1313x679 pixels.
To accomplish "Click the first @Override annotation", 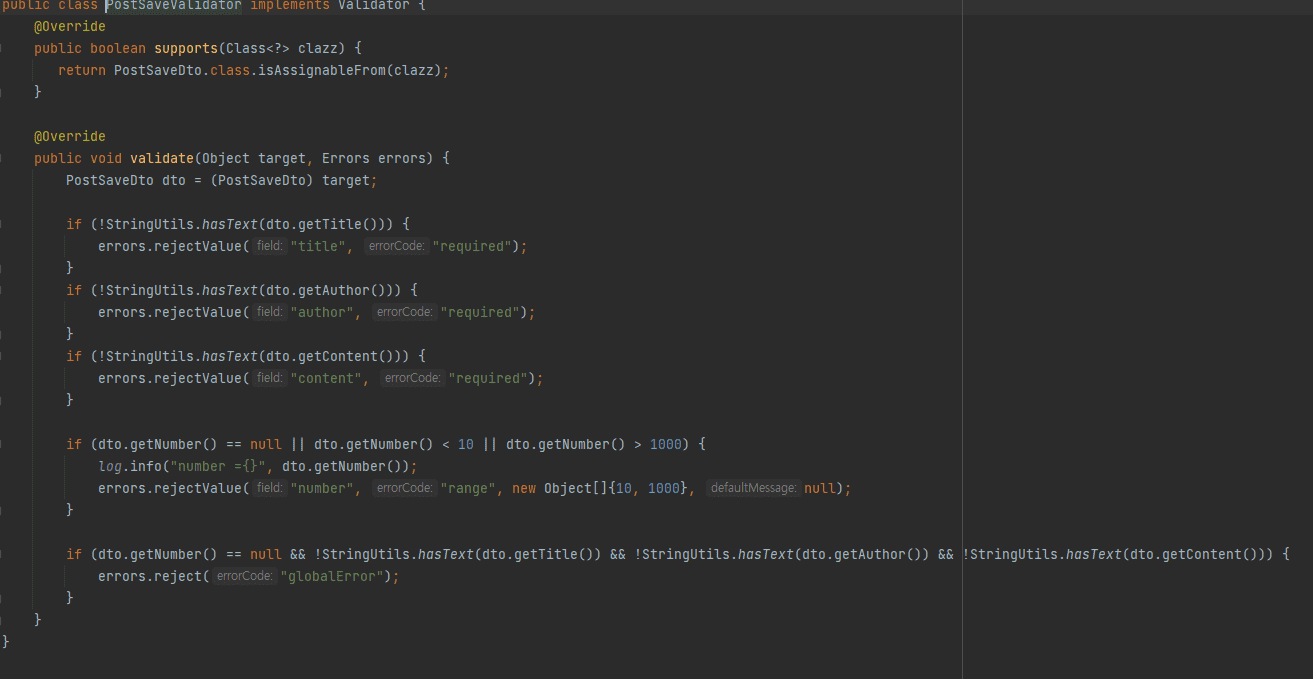I will point(69,26).
